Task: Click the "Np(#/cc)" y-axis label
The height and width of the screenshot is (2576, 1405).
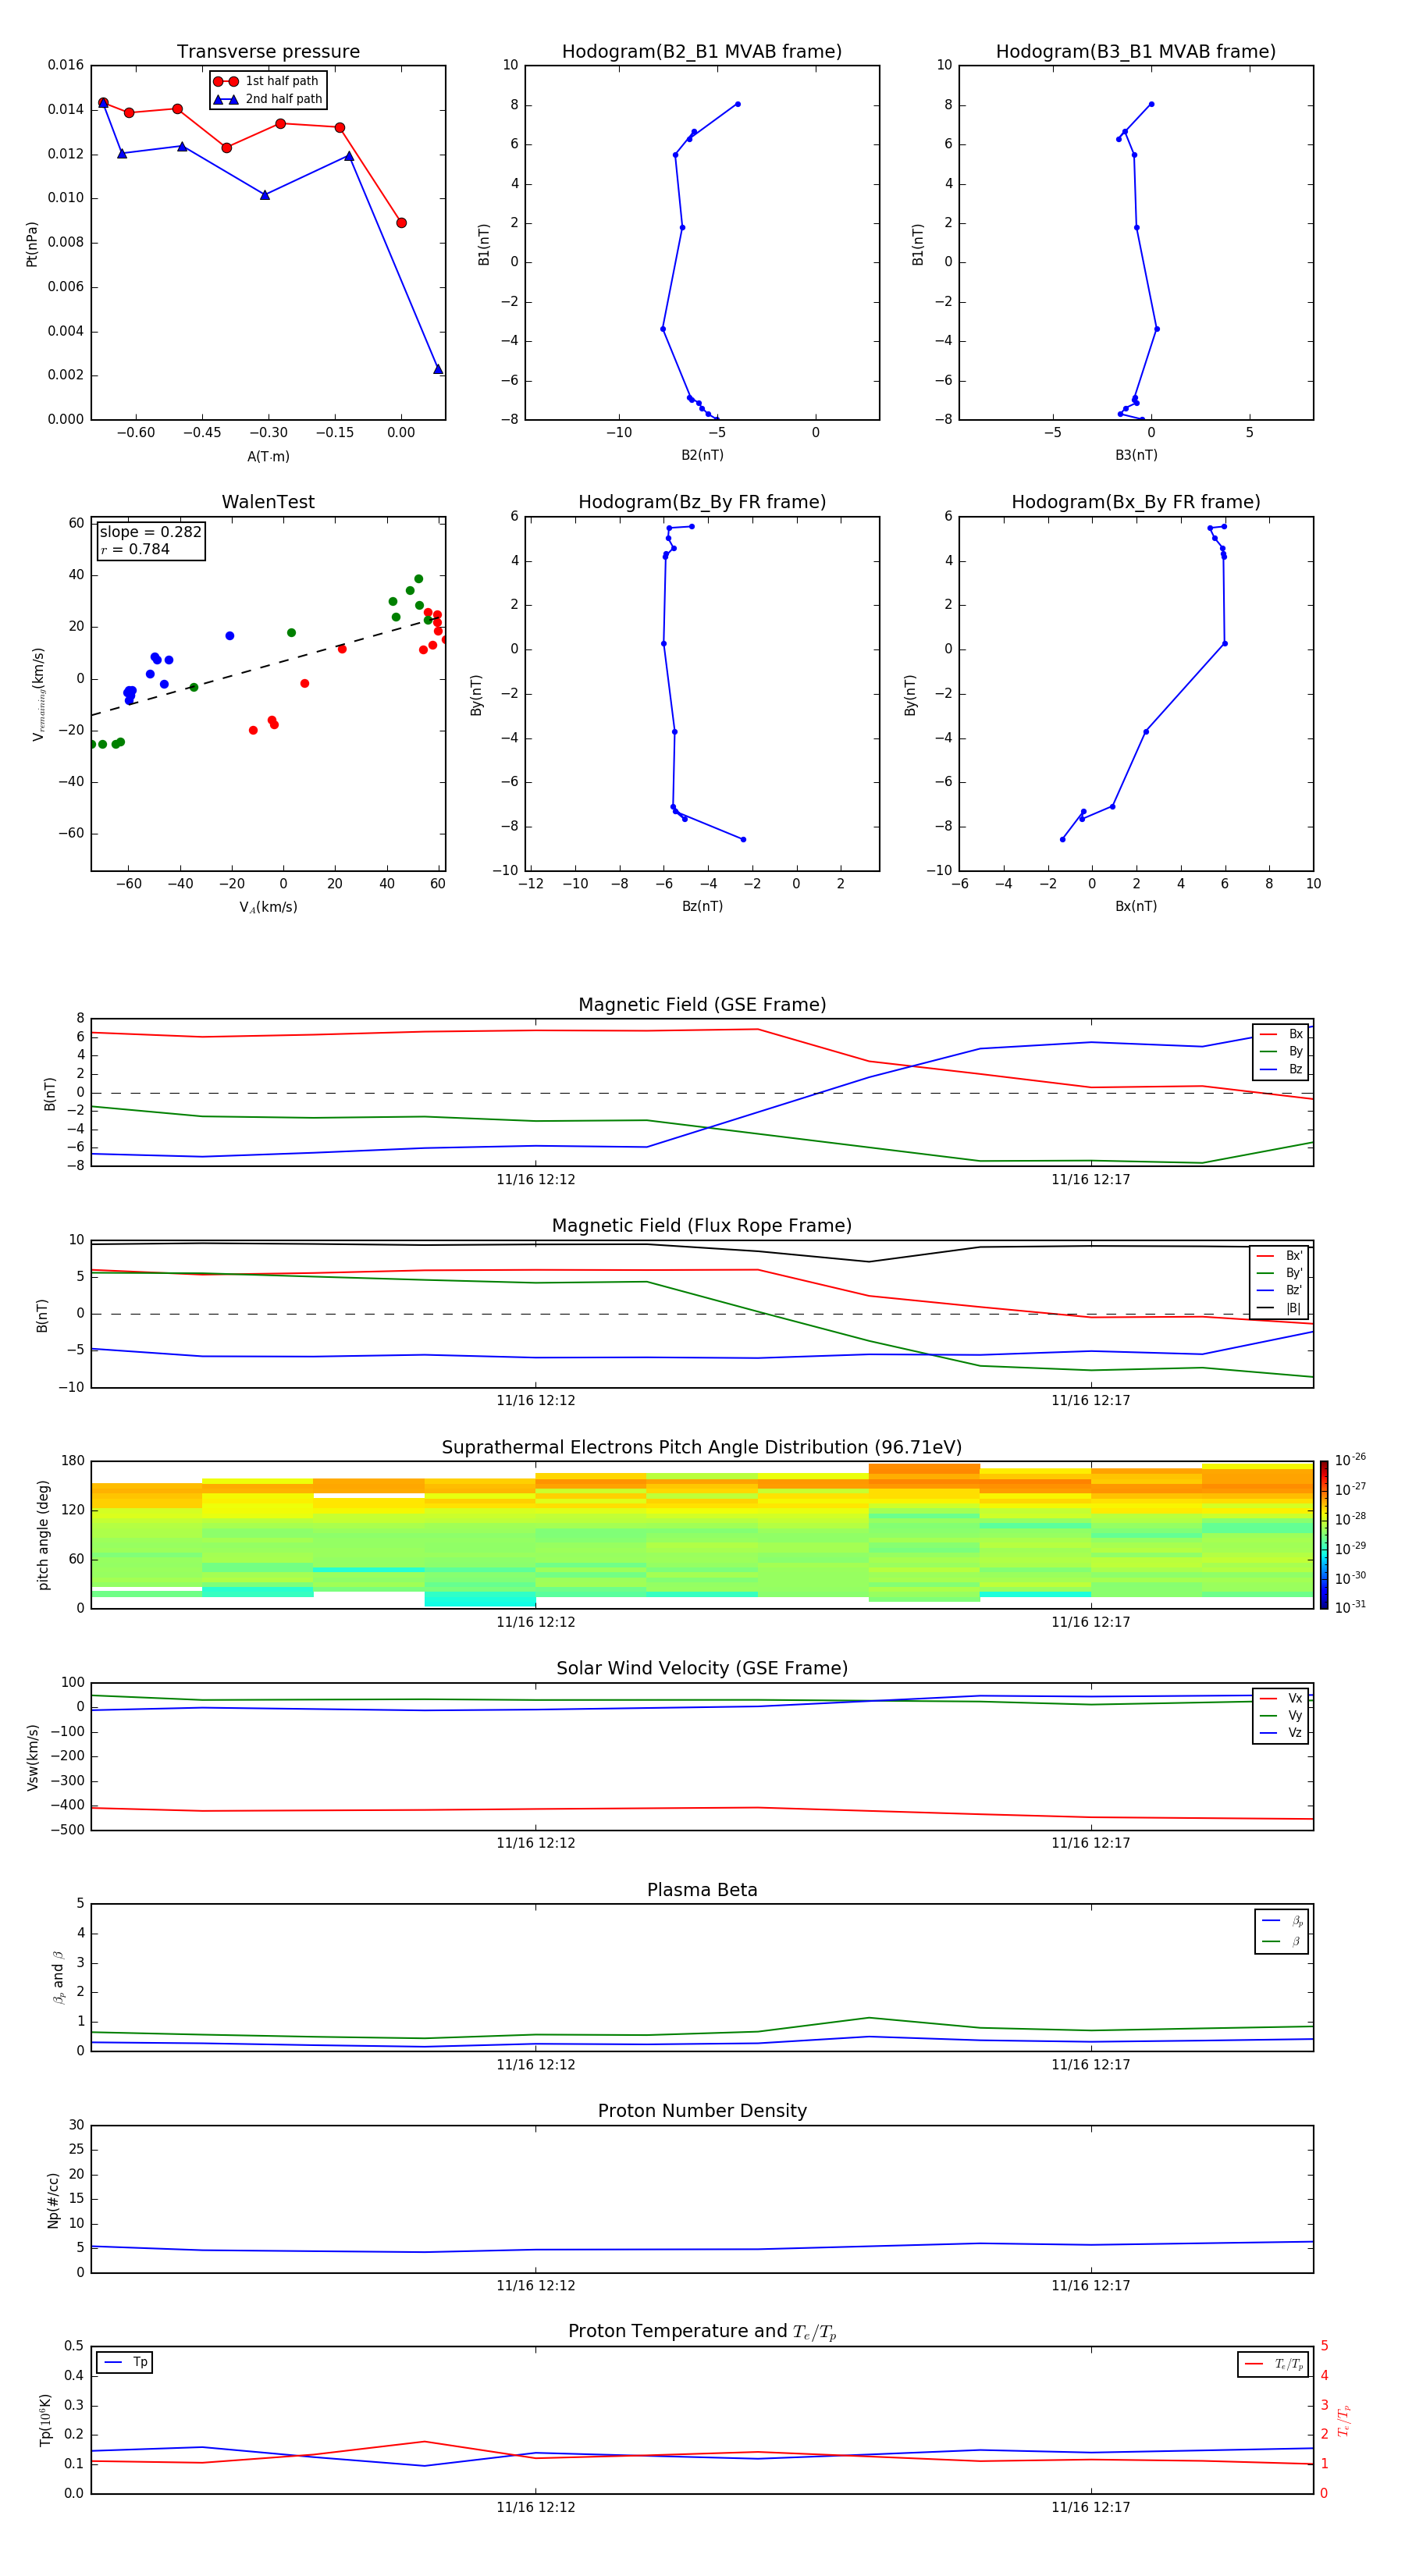Action: (x=53, y=2200)
